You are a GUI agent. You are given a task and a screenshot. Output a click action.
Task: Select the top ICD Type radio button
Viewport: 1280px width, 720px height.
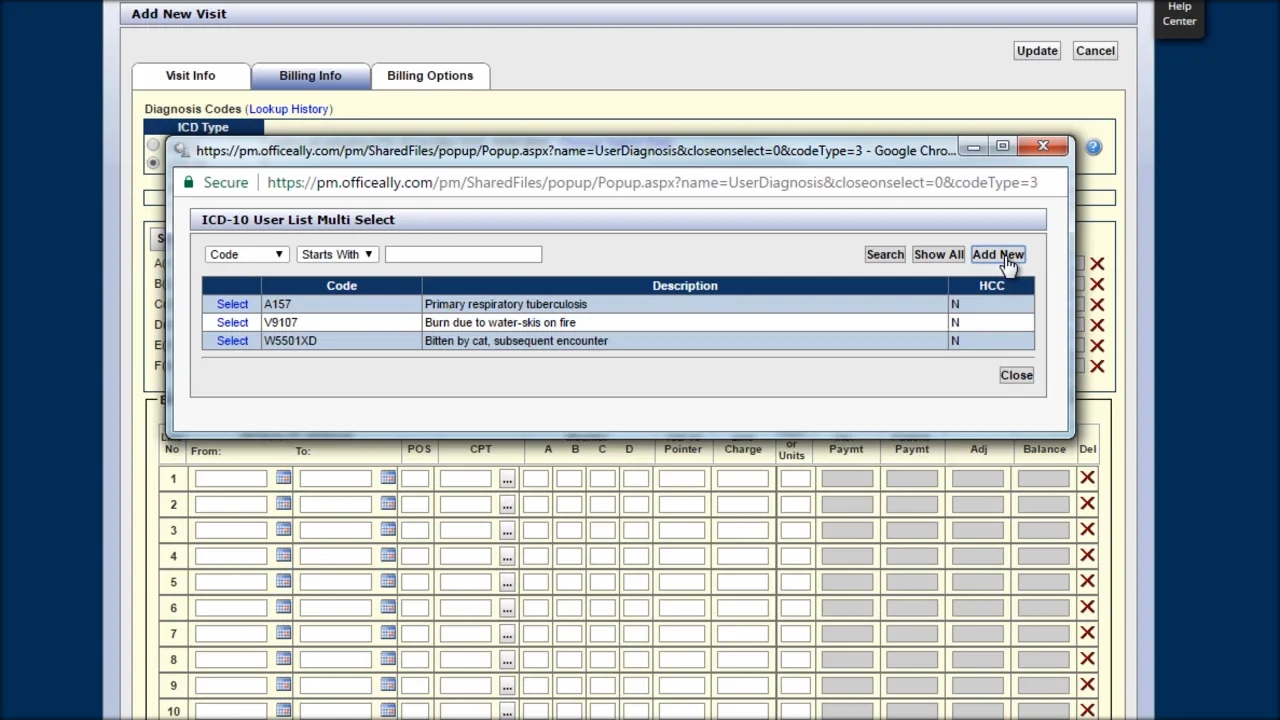tap(153, 145)
